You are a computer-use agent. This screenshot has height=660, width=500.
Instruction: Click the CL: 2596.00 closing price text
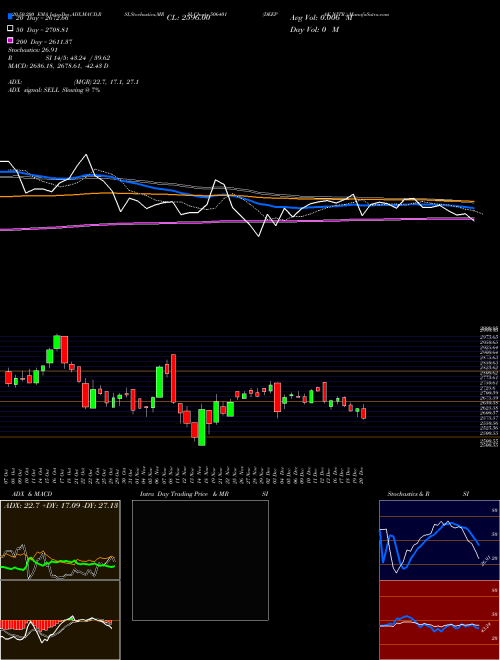click(x=188, y=18)
